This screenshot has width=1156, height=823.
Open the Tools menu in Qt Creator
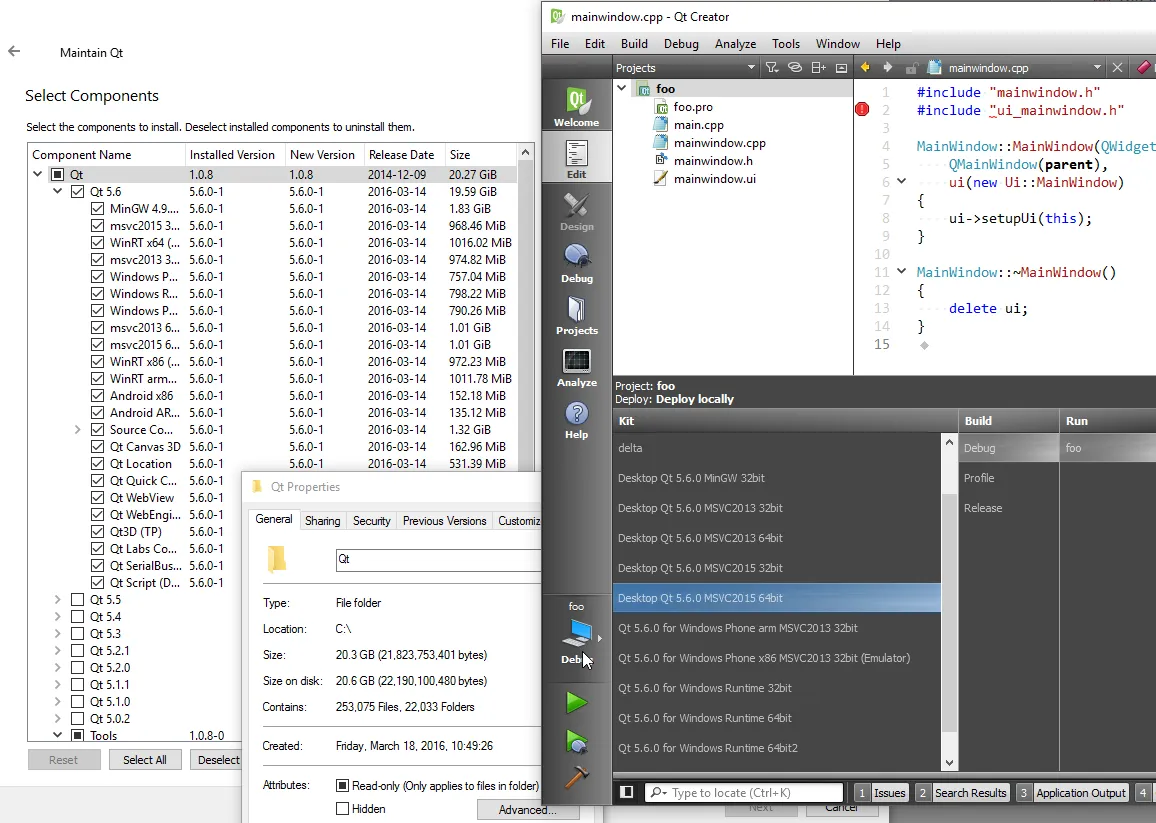click(x=786, y=44)
